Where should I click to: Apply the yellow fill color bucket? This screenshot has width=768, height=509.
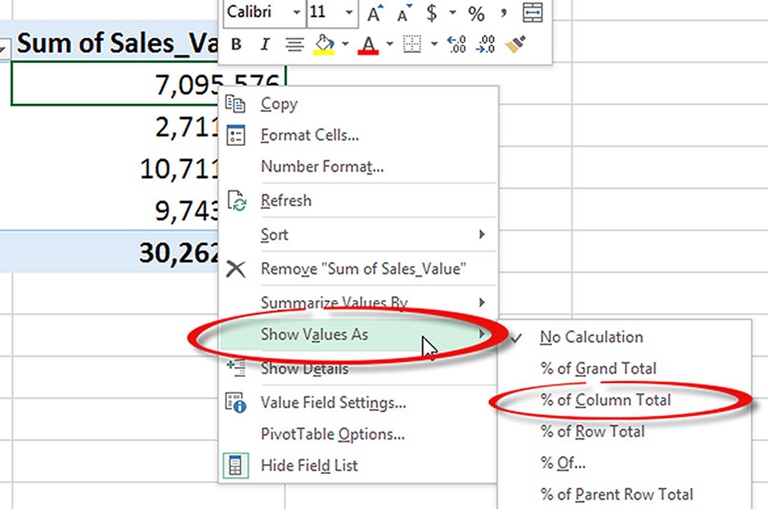pyautogui.click(x=324, y=45)
